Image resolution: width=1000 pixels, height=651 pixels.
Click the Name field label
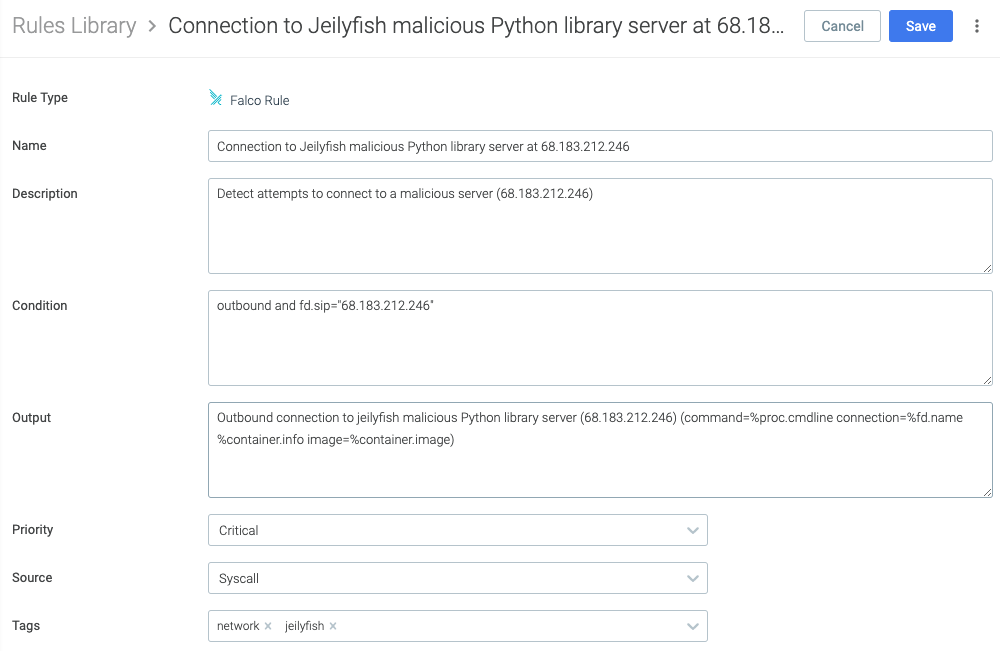29,145
